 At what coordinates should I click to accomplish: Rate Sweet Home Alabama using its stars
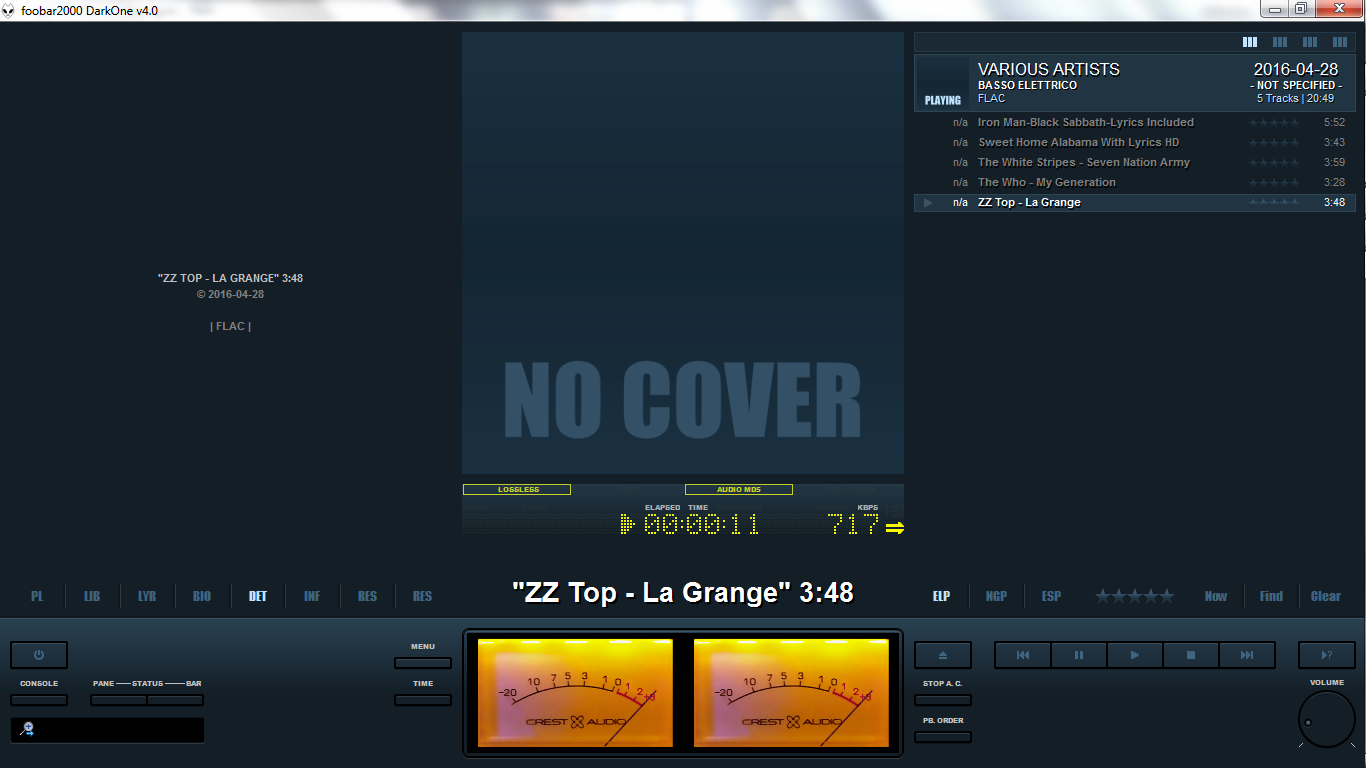click(1275, 142)
